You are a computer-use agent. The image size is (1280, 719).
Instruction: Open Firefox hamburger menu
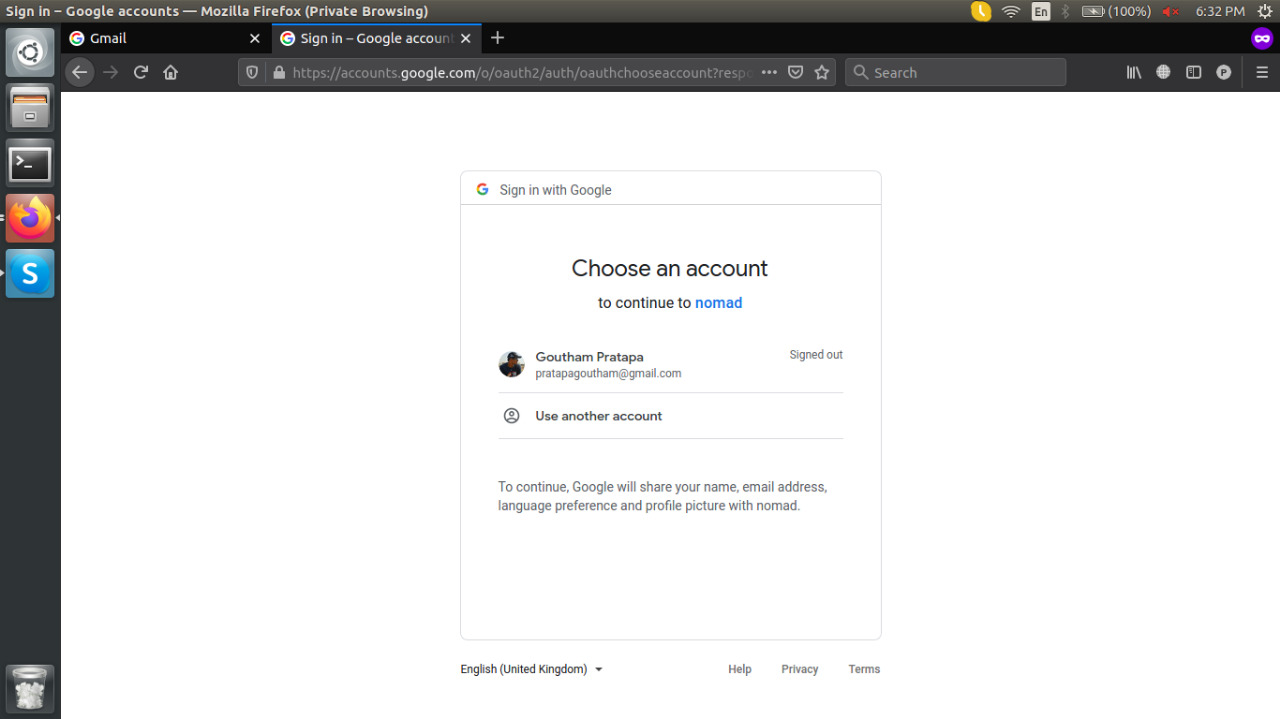tap(1262, 72)
